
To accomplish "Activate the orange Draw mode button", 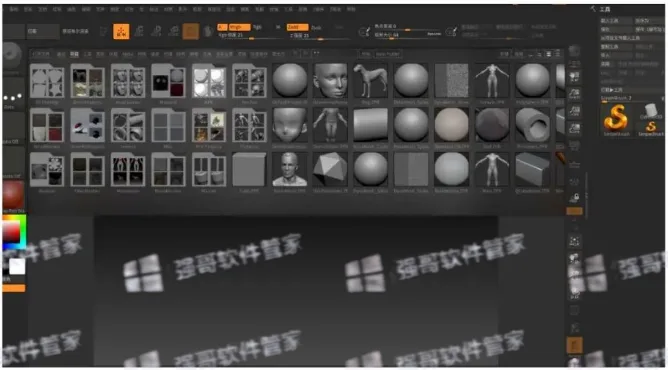I will pyautogui.click(x=121, y=32).
